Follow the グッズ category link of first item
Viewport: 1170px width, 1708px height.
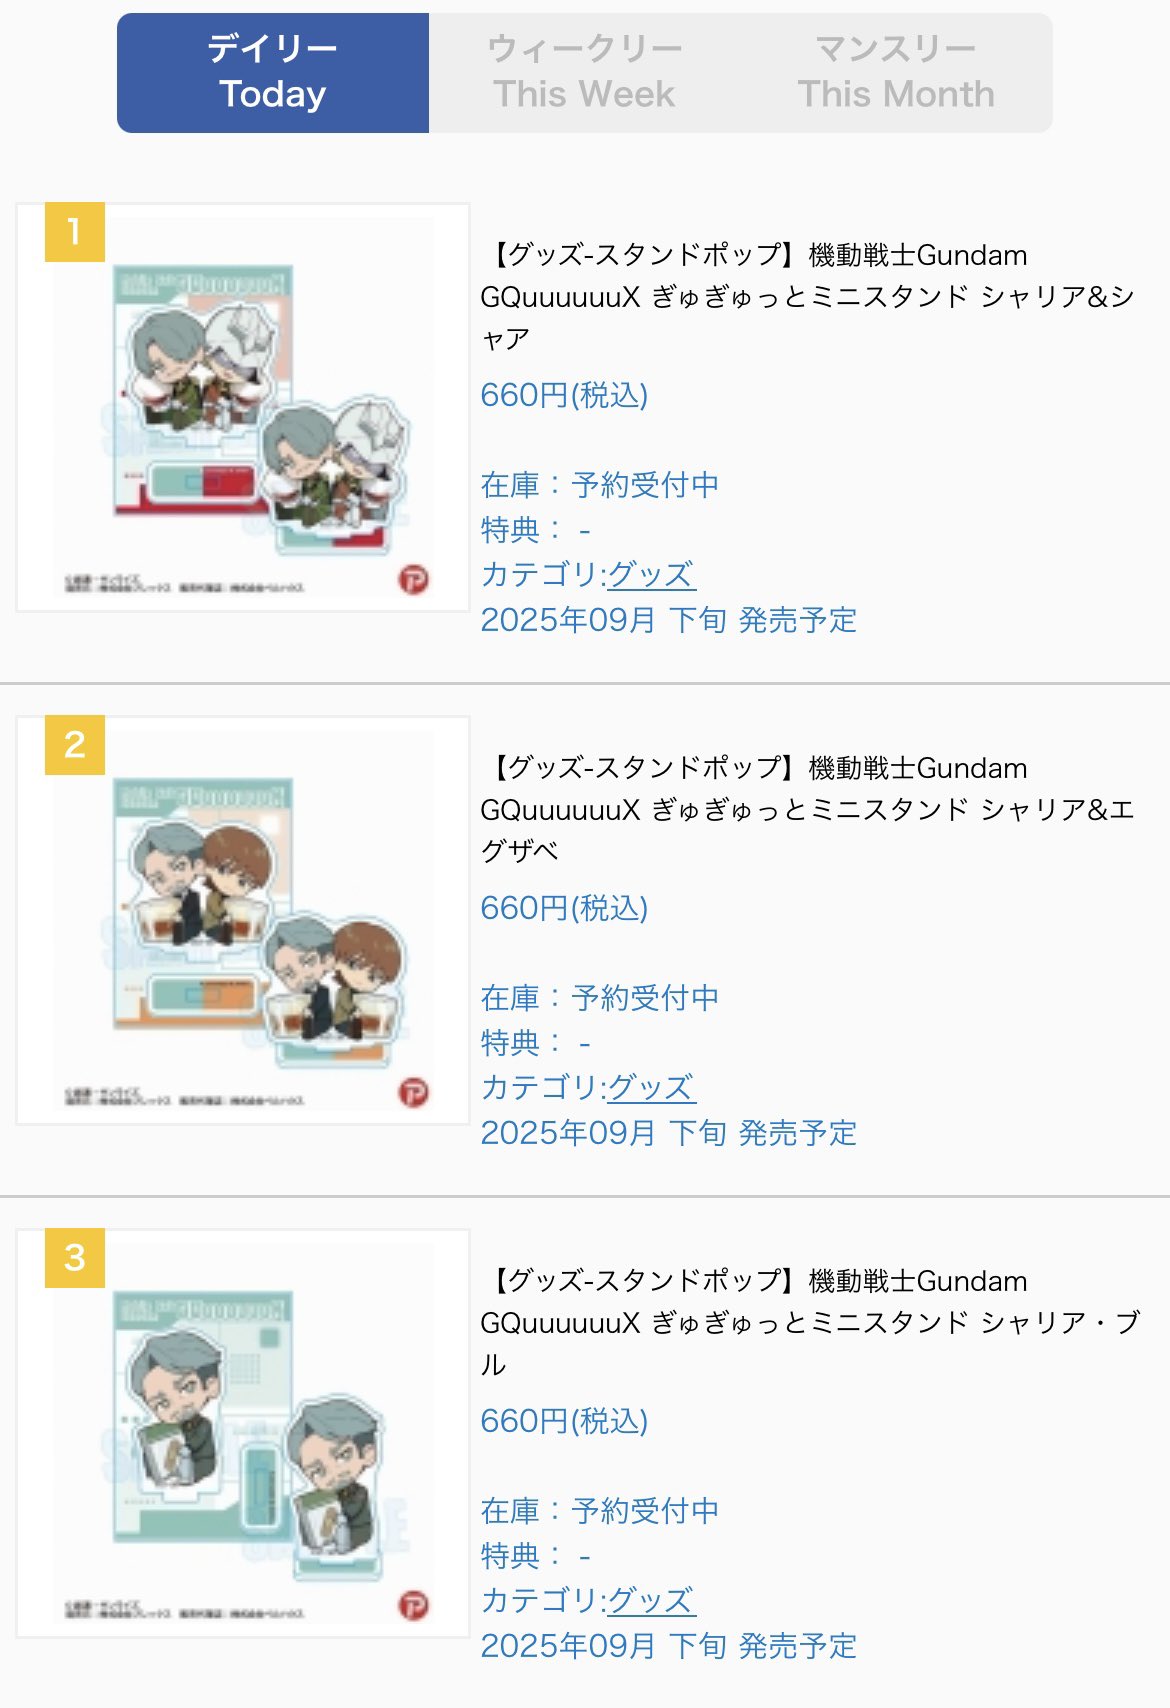click(651, 575)
